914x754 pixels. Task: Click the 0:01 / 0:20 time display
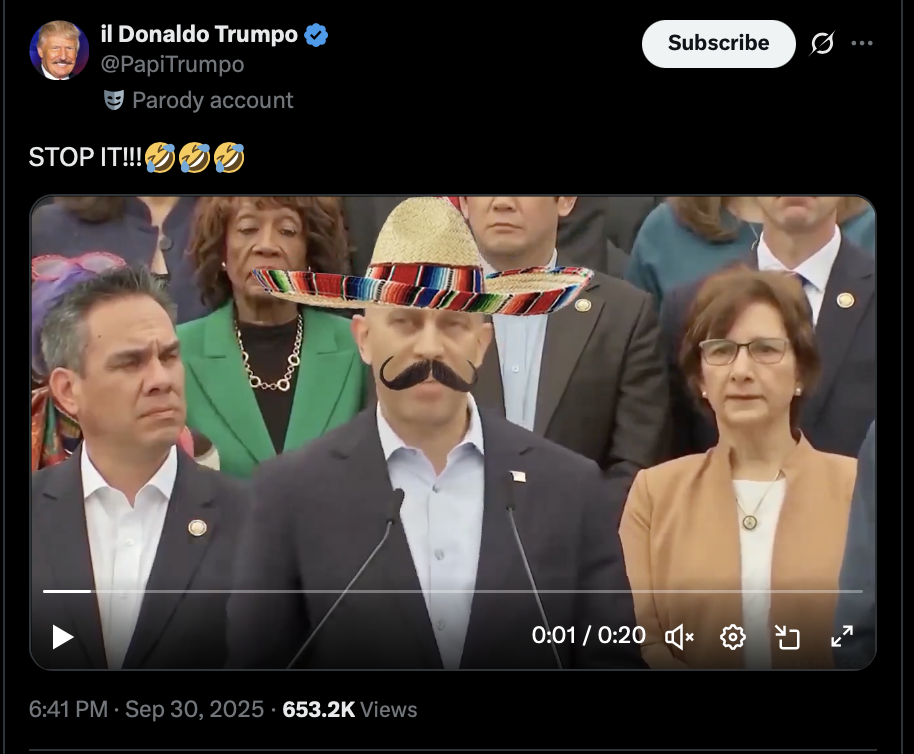point(588,636)
